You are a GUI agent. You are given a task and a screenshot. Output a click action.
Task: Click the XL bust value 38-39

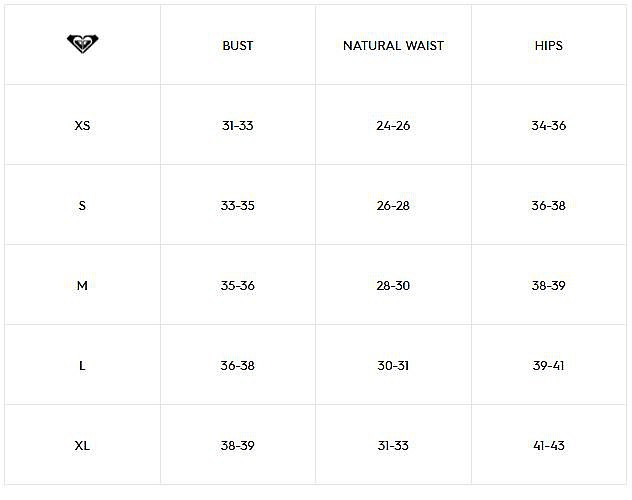pos(238,446)
